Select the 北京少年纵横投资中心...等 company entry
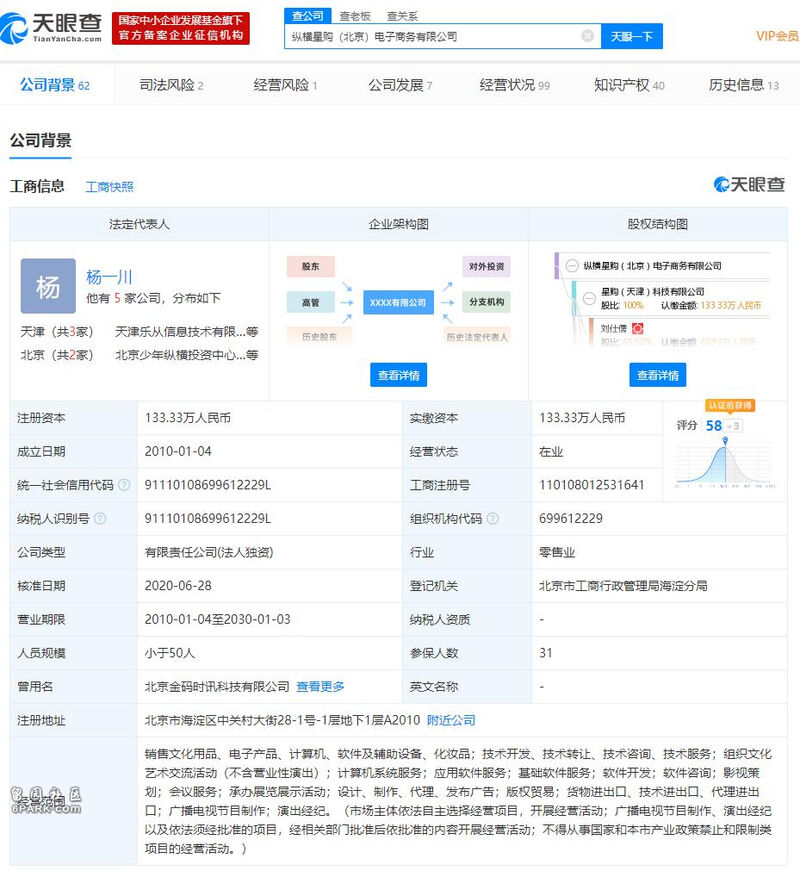Image resolution: width=800 pixels, height=871 pixels. click(x=187, y=355)
